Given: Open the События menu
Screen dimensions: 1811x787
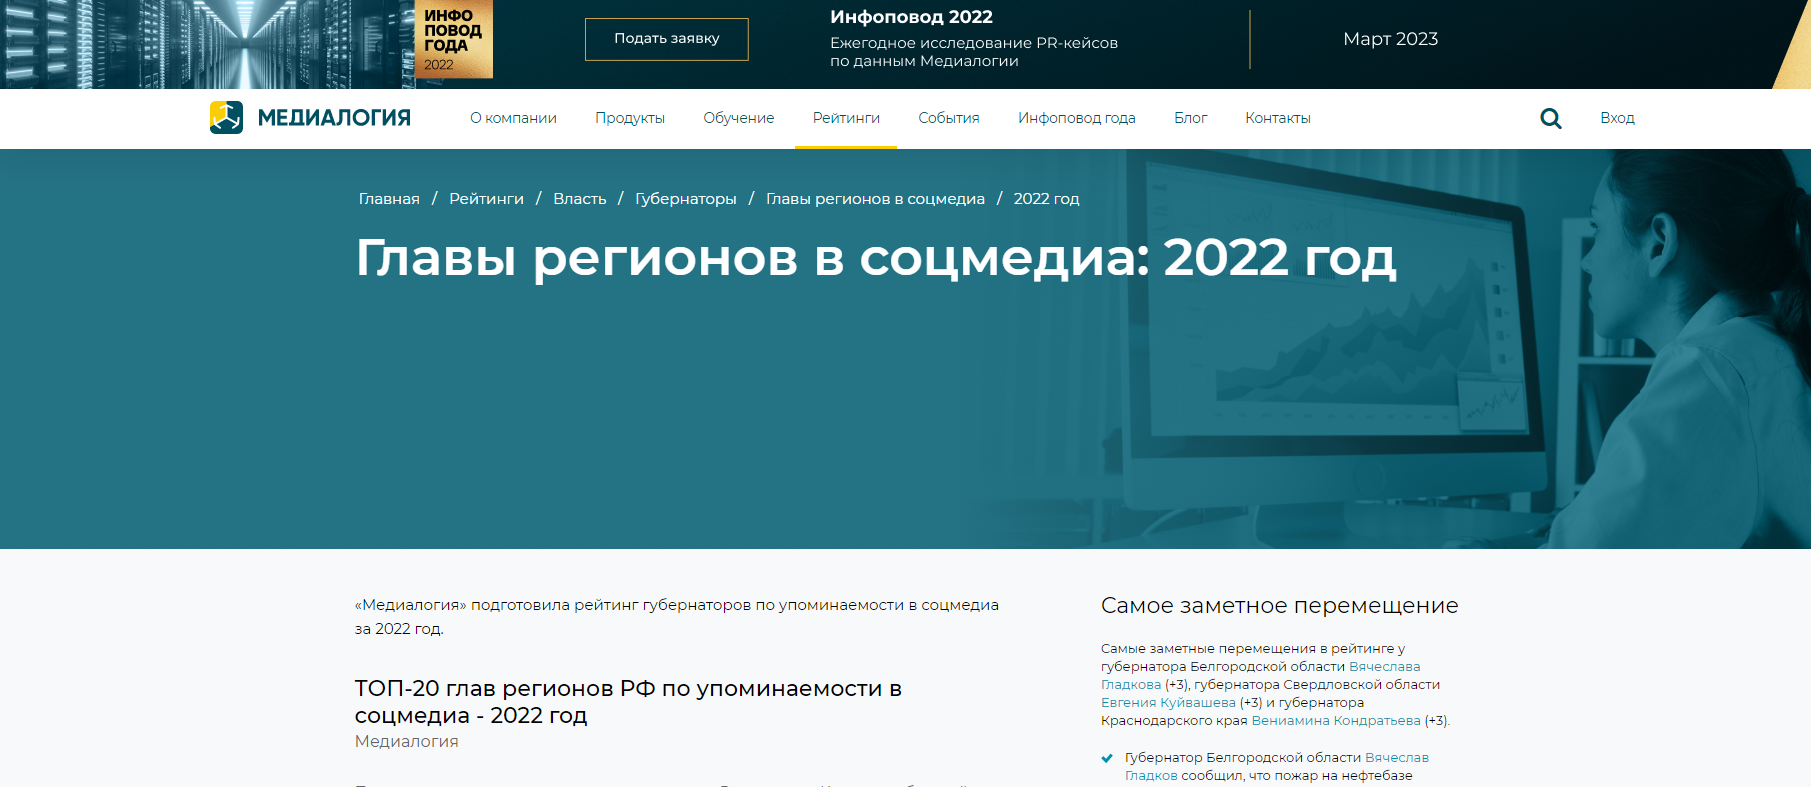Looking at the screenshot, I should tap(949, 118).
